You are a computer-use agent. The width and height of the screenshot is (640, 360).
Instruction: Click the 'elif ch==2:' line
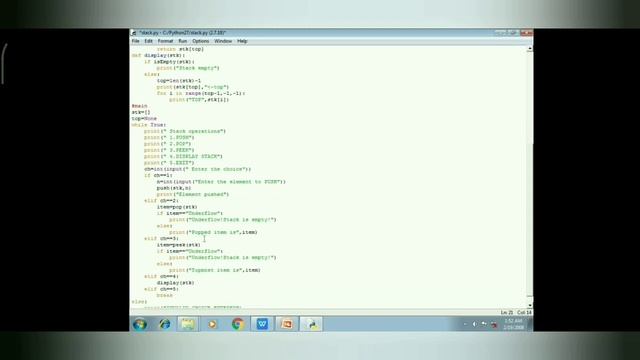(x=161, y=201)
